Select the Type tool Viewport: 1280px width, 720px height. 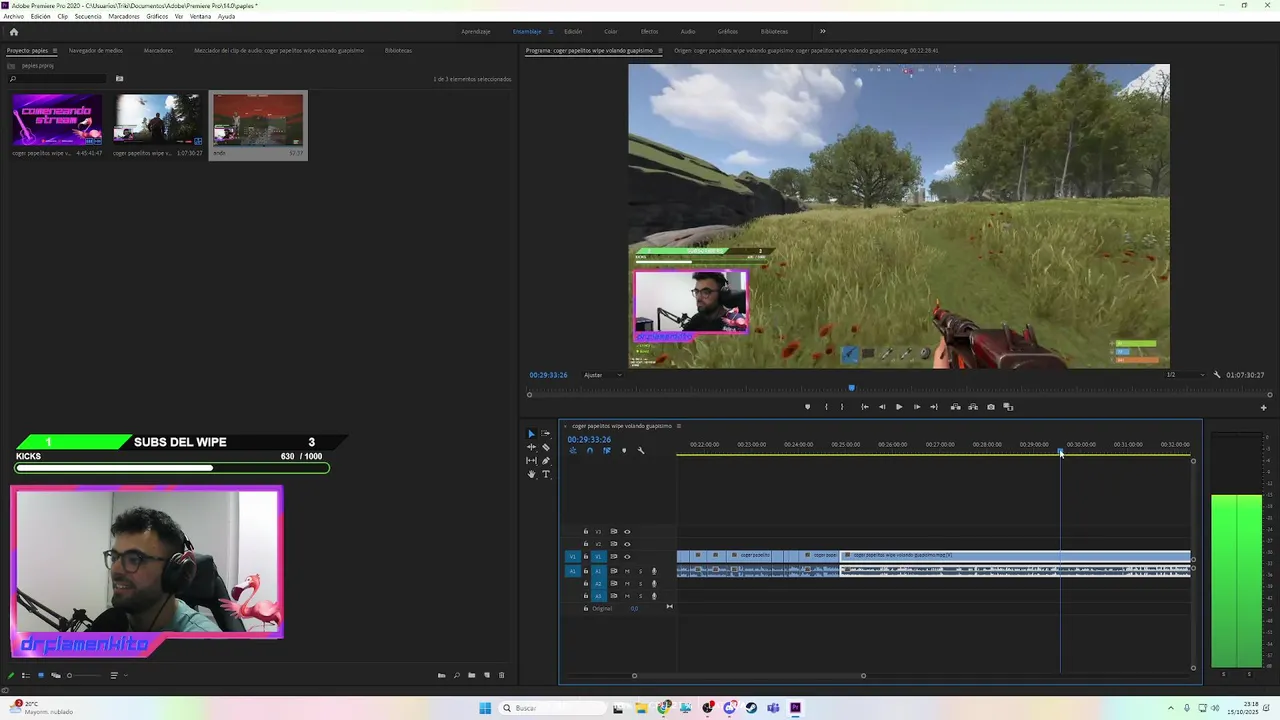[x=545, y=474]
